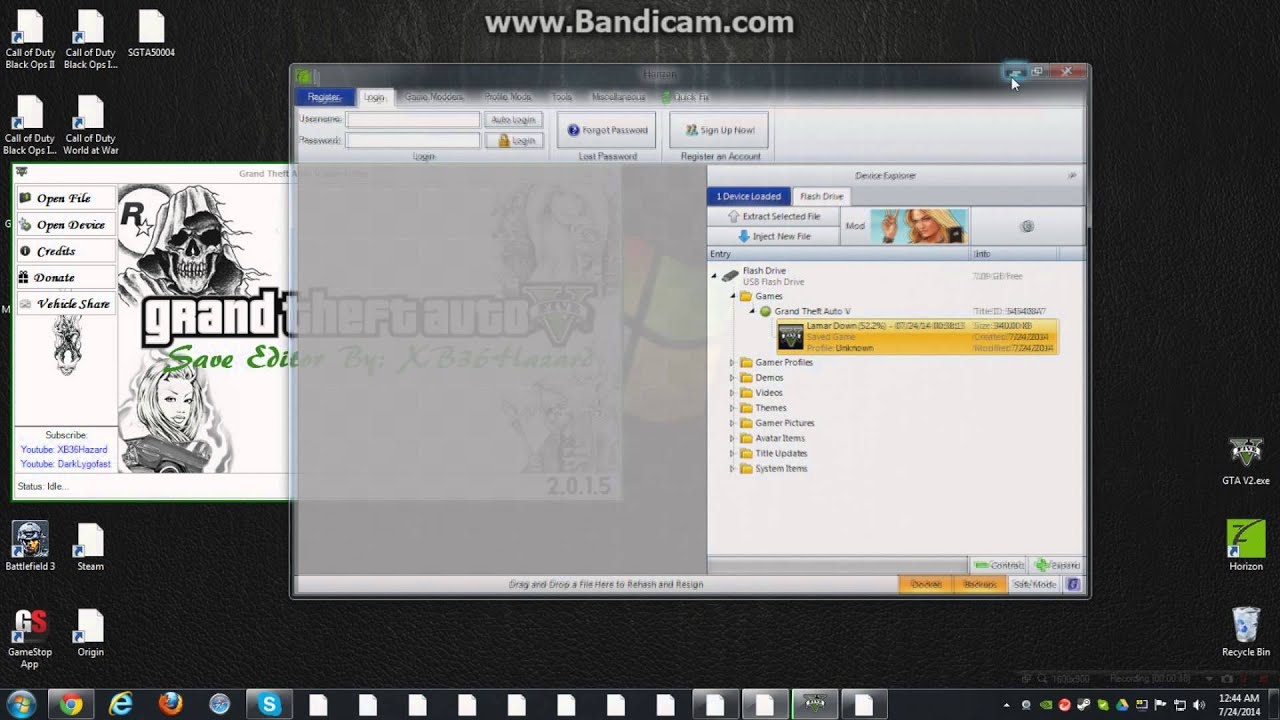The height and width of the screenshot is (720, 1280).
Task: Open the Profile Mods tab
Action: [x=508, y=97]
